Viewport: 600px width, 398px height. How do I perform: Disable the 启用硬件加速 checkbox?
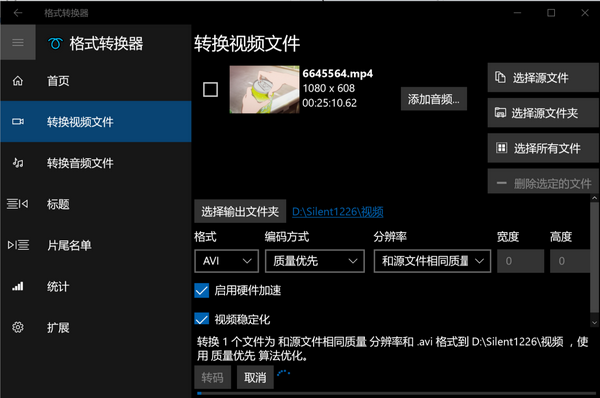(x=202, y=290)
